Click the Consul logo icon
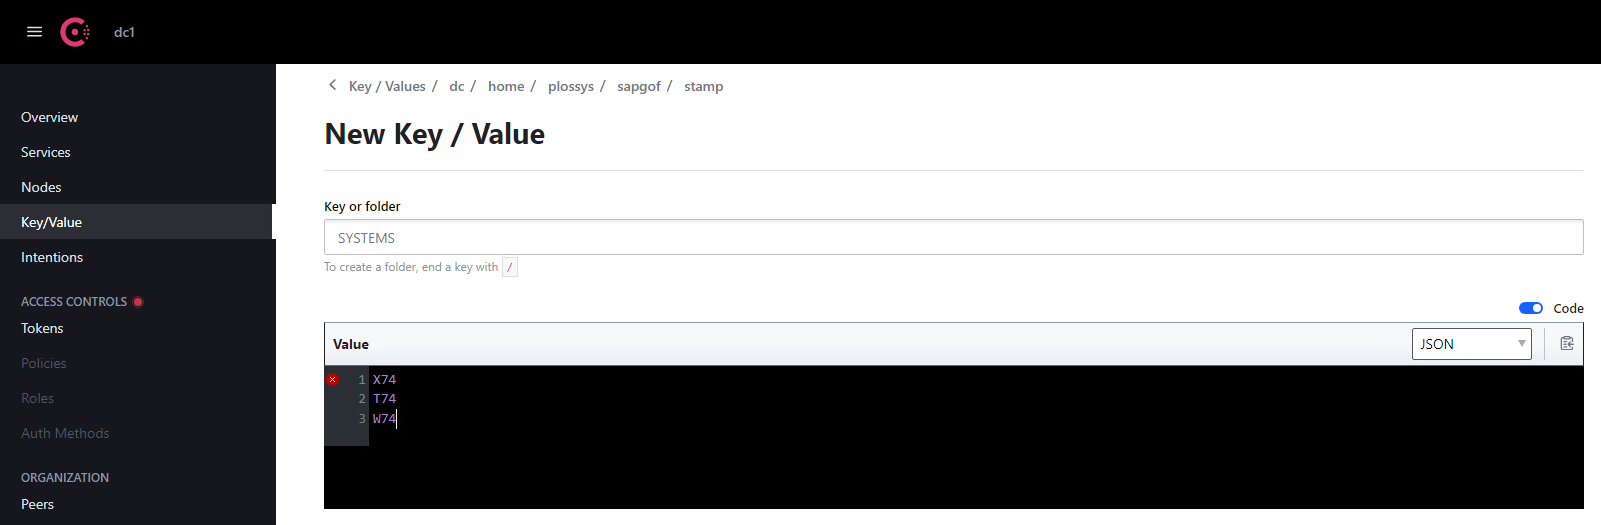This screenshot has height=525, width=1601. pyautogui.click(x=75, y=32)
